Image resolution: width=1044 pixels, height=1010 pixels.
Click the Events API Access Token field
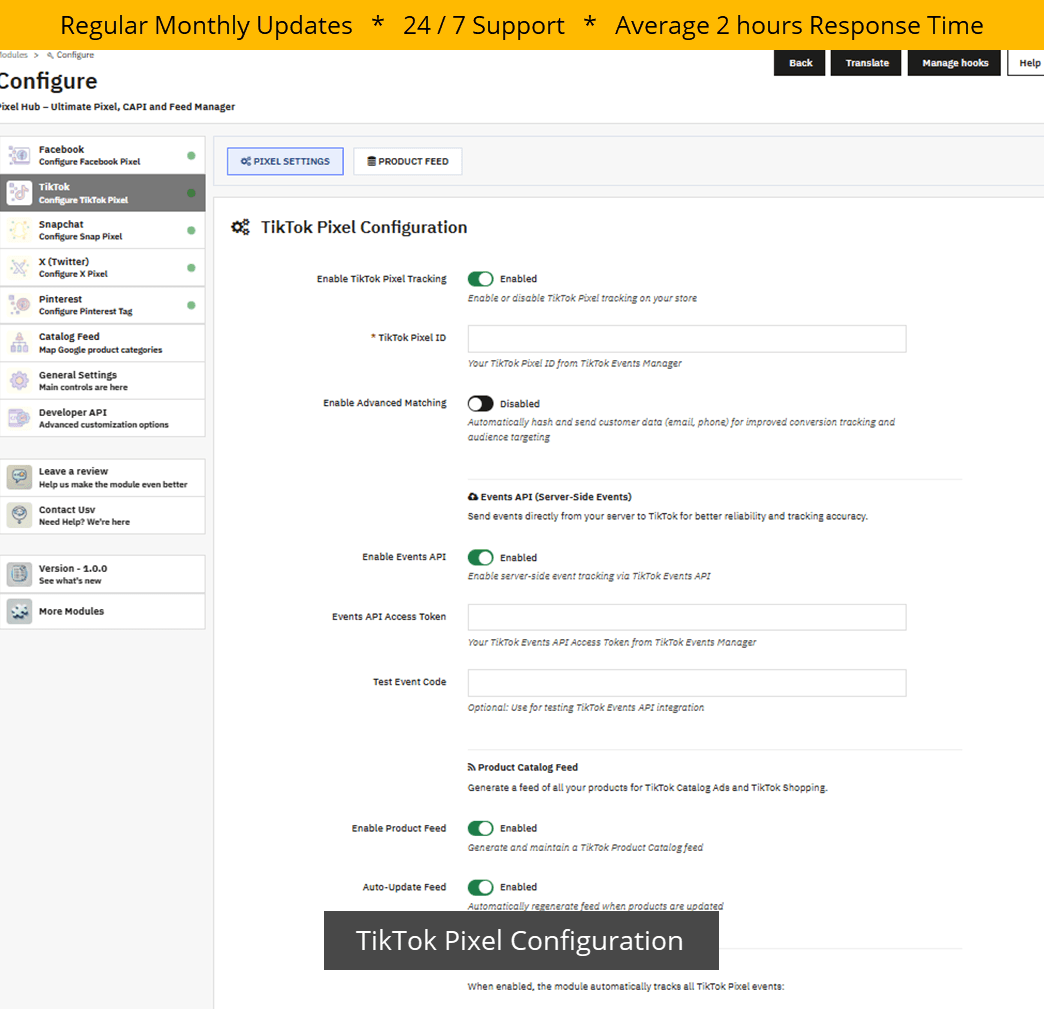pyautogui.click(x=687, y=617)
